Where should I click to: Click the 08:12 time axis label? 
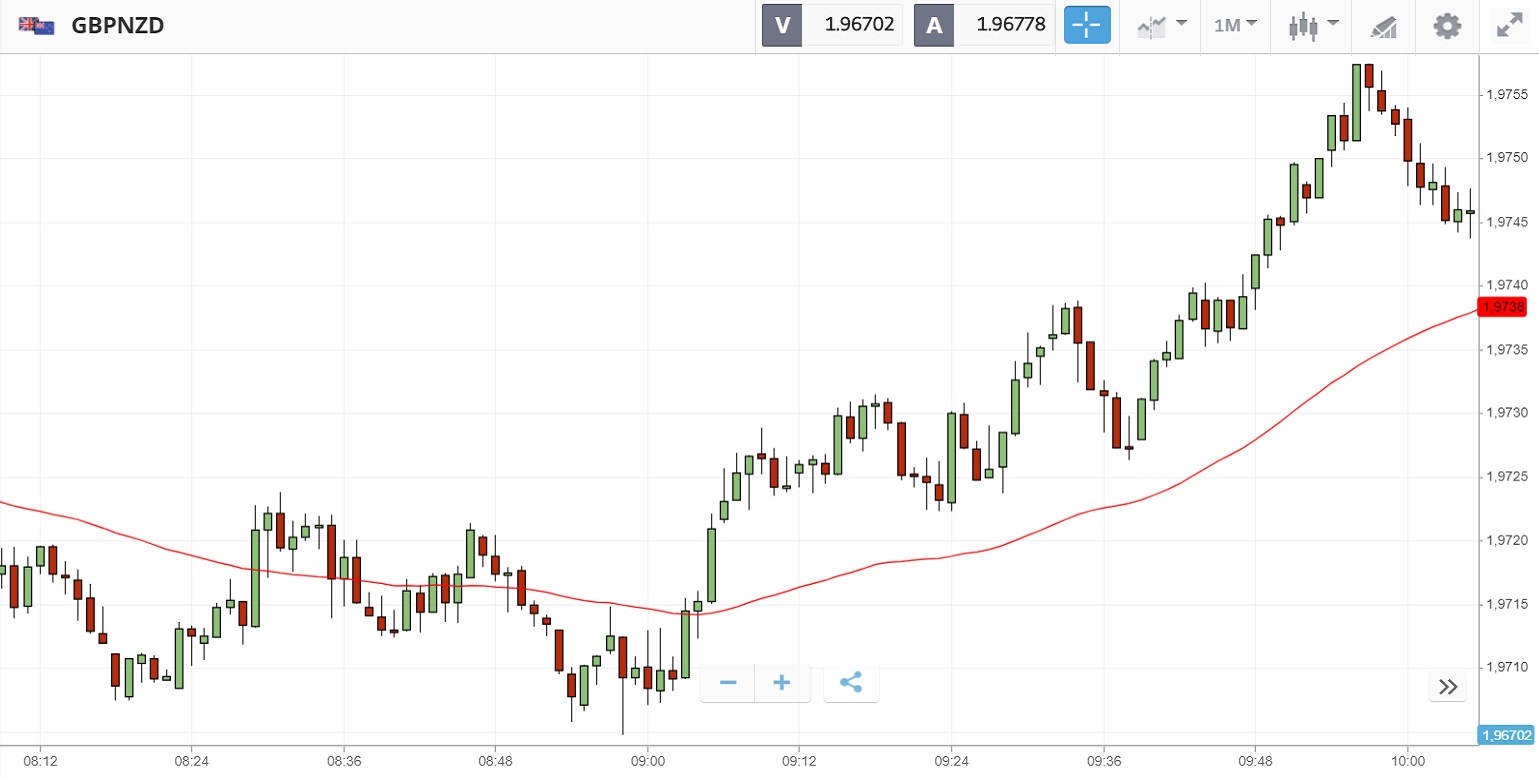(40, 761)
